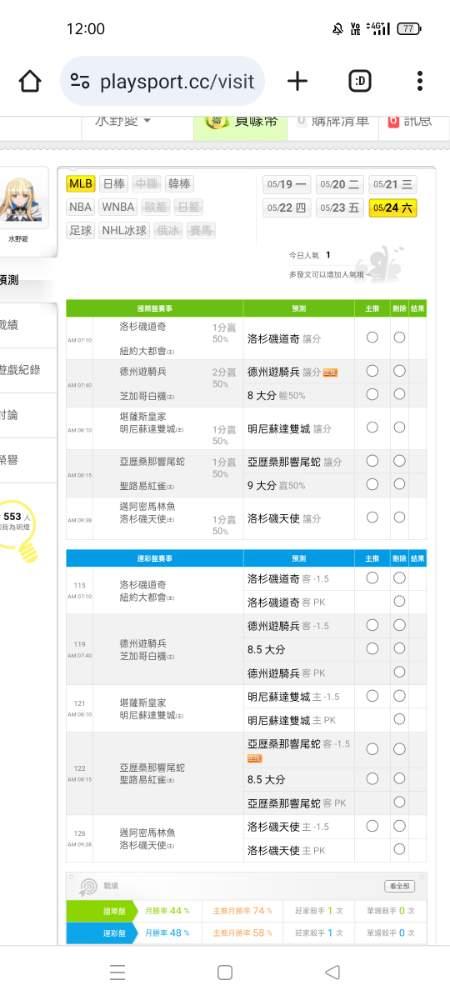The image size is (450, 1000).
Task: Click 主推月勝率 74% value
Action: pos(243,911)
